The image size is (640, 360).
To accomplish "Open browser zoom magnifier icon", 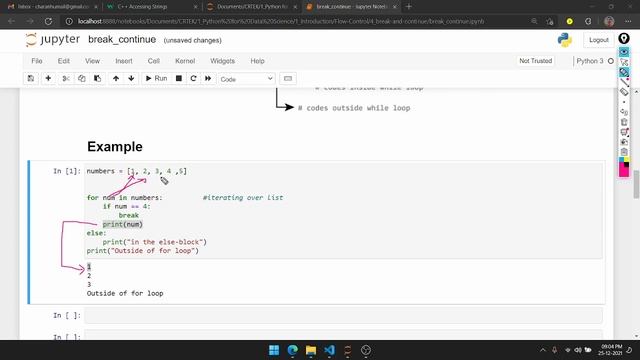I will tap(534, 21).
